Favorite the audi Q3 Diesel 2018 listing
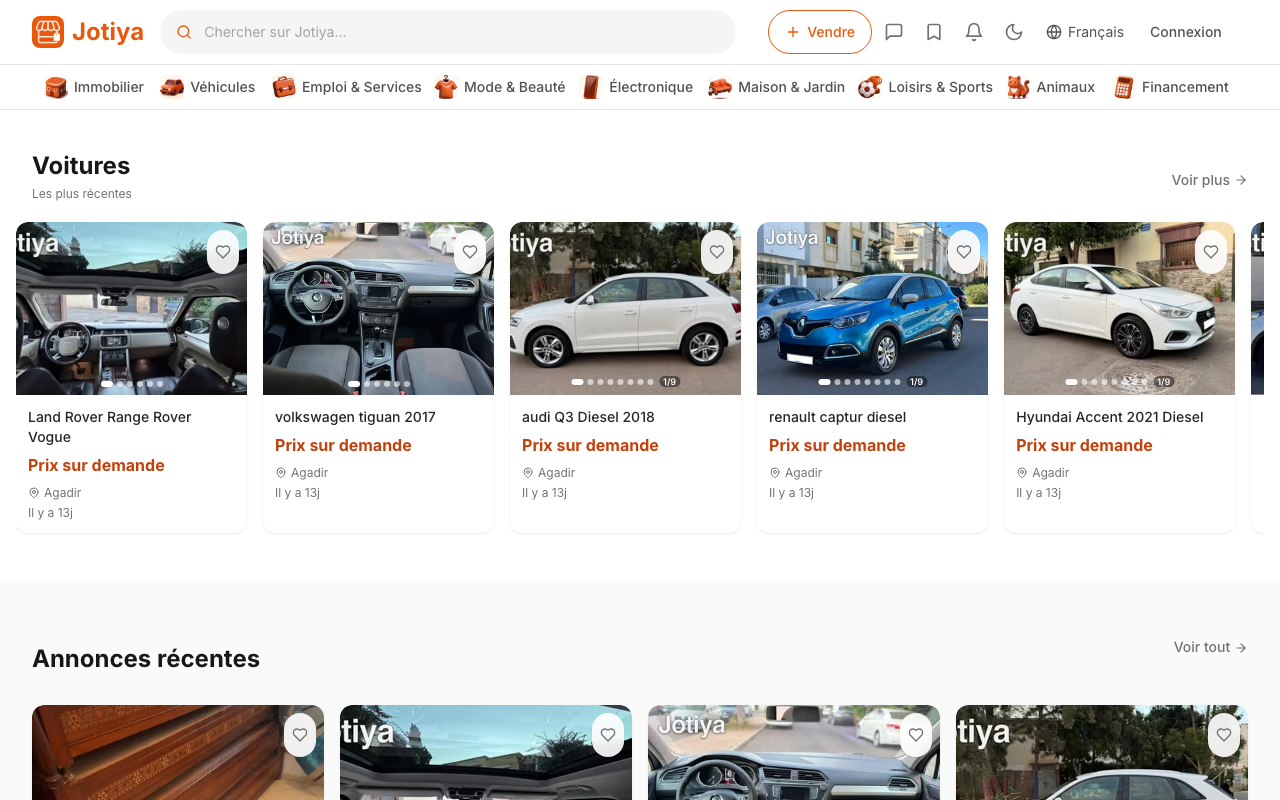Viewport: 1280px width, 800px height. click(x=717, y=252)
